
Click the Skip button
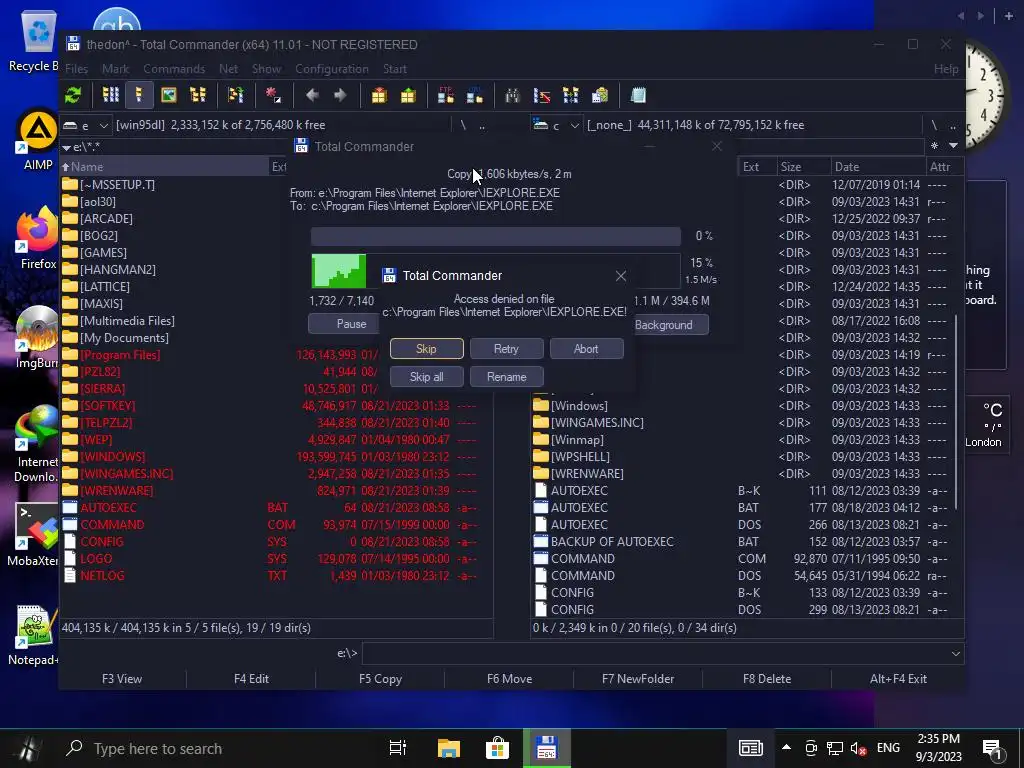coord(426,349)
